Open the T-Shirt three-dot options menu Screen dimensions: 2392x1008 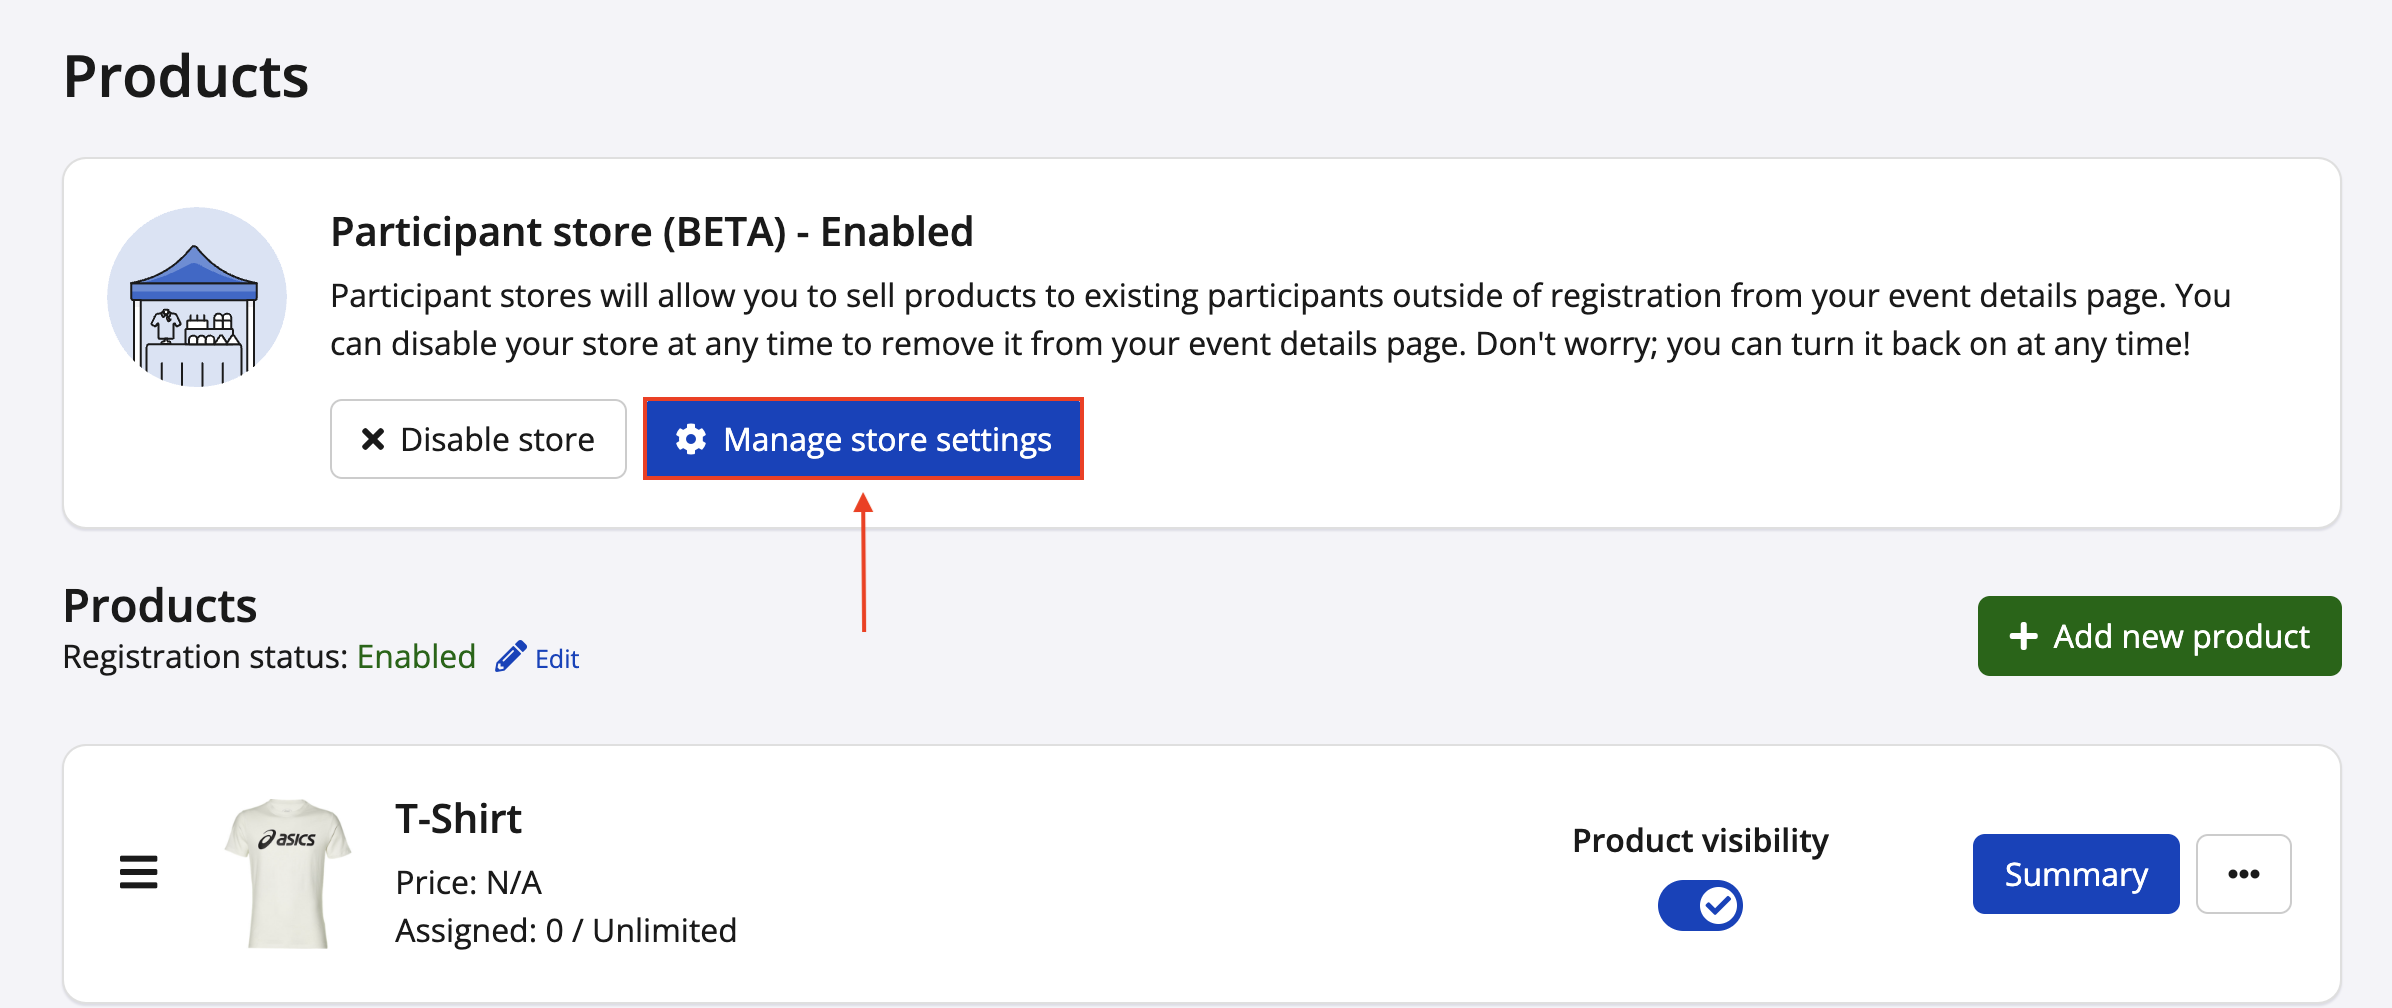click(2243, 874)
